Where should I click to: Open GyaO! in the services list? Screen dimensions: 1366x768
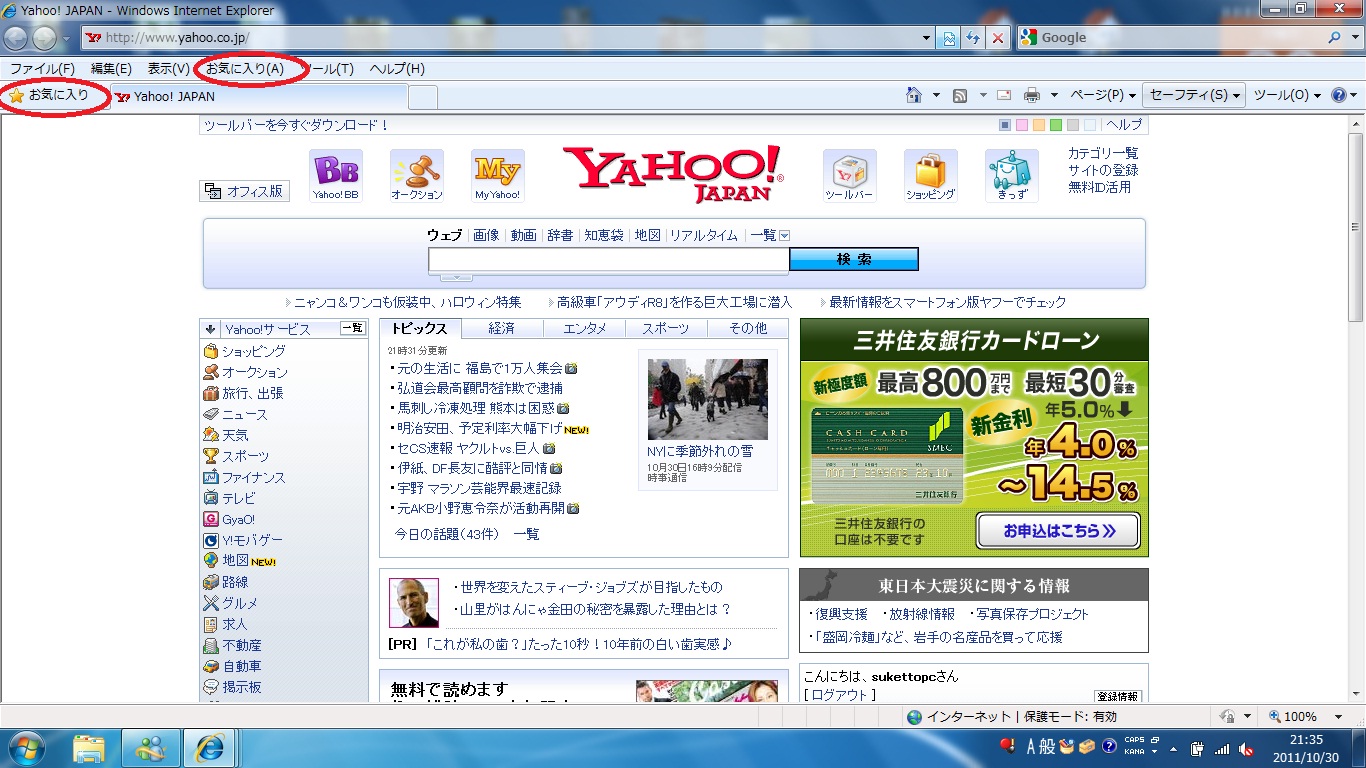[x=238, y=519]
